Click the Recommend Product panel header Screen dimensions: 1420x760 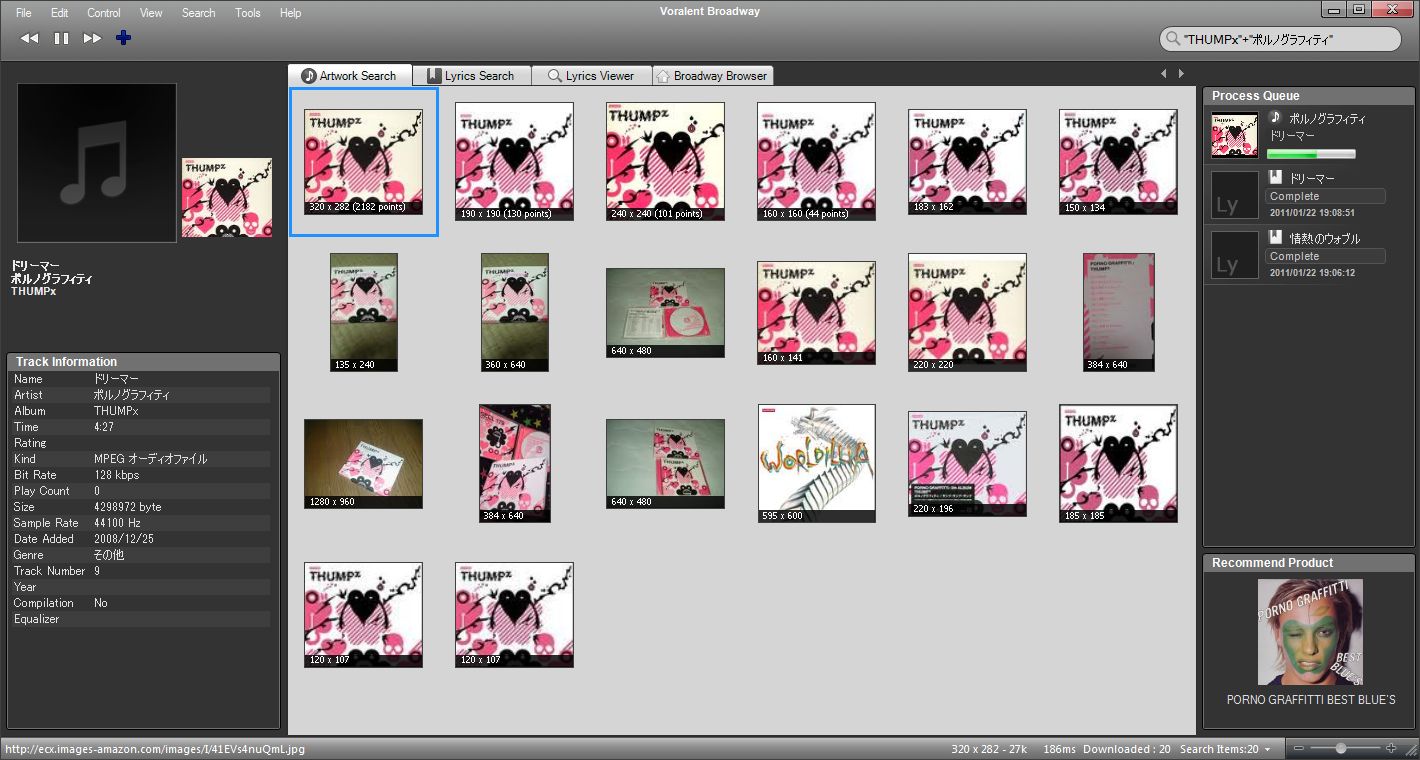[1309, 563]
